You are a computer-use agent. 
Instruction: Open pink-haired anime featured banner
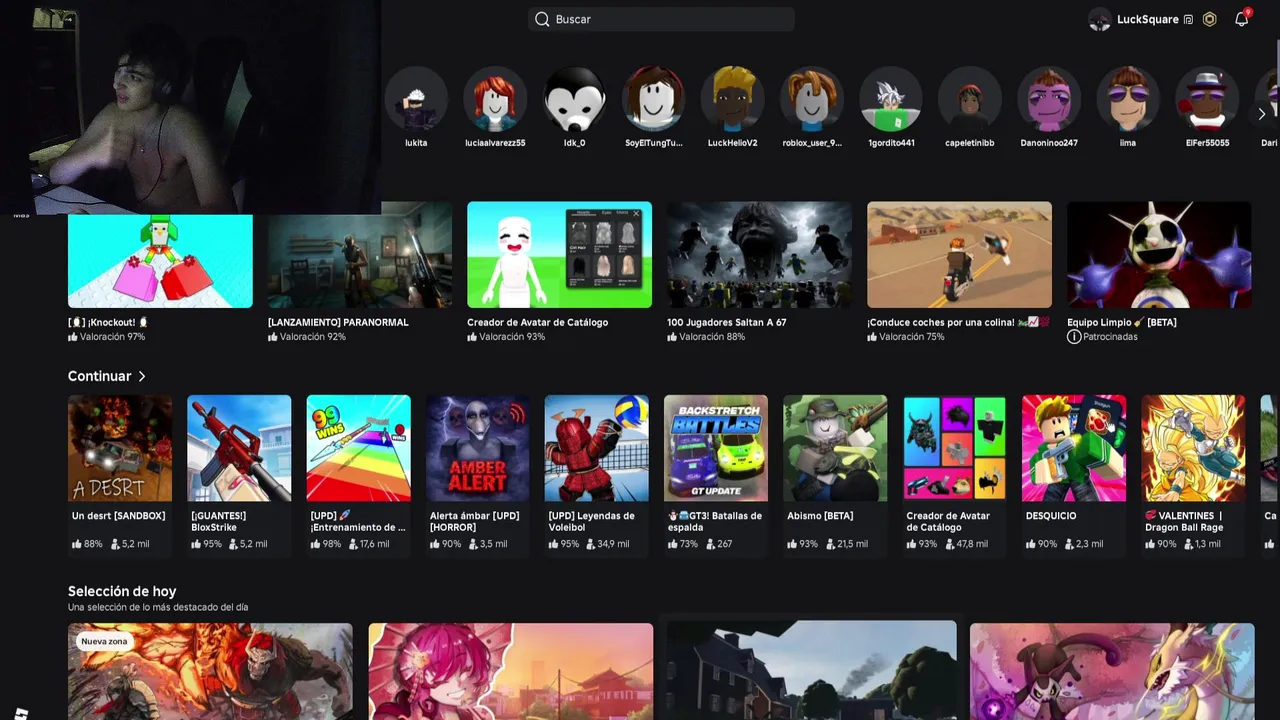[511, 671]
